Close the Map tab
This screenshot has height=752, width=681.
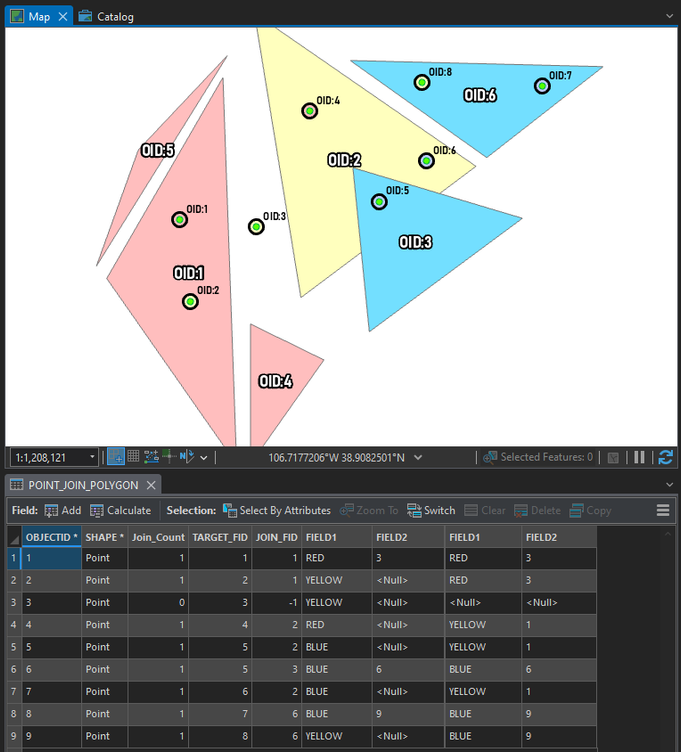[x=63, y=17]
